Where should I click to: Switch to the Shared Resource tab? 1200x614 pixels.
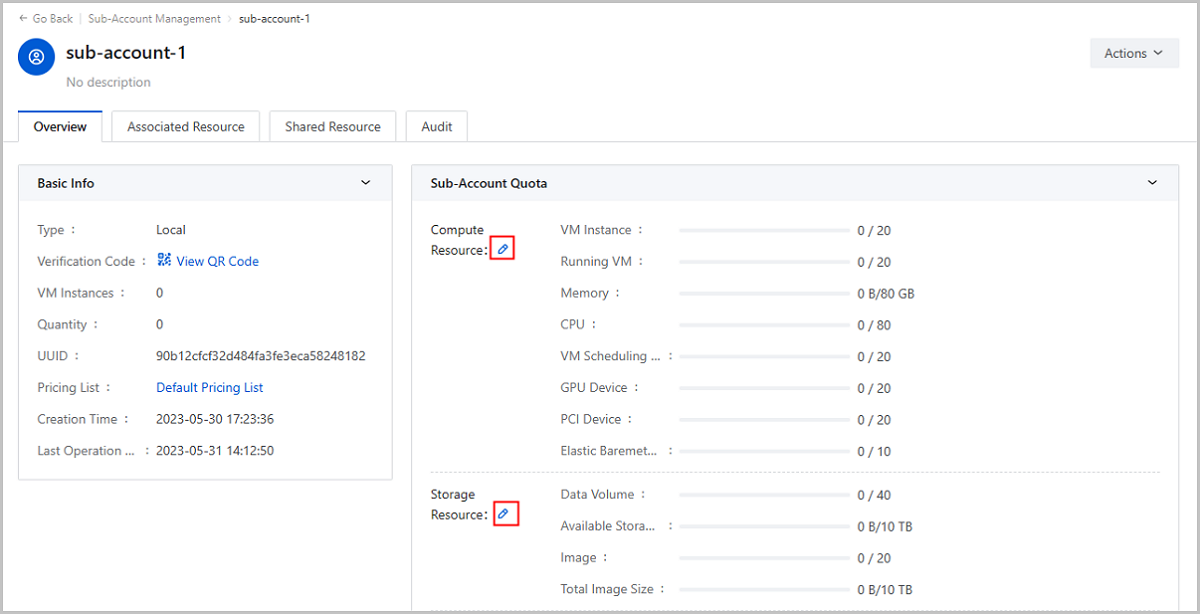click(332, 127)
